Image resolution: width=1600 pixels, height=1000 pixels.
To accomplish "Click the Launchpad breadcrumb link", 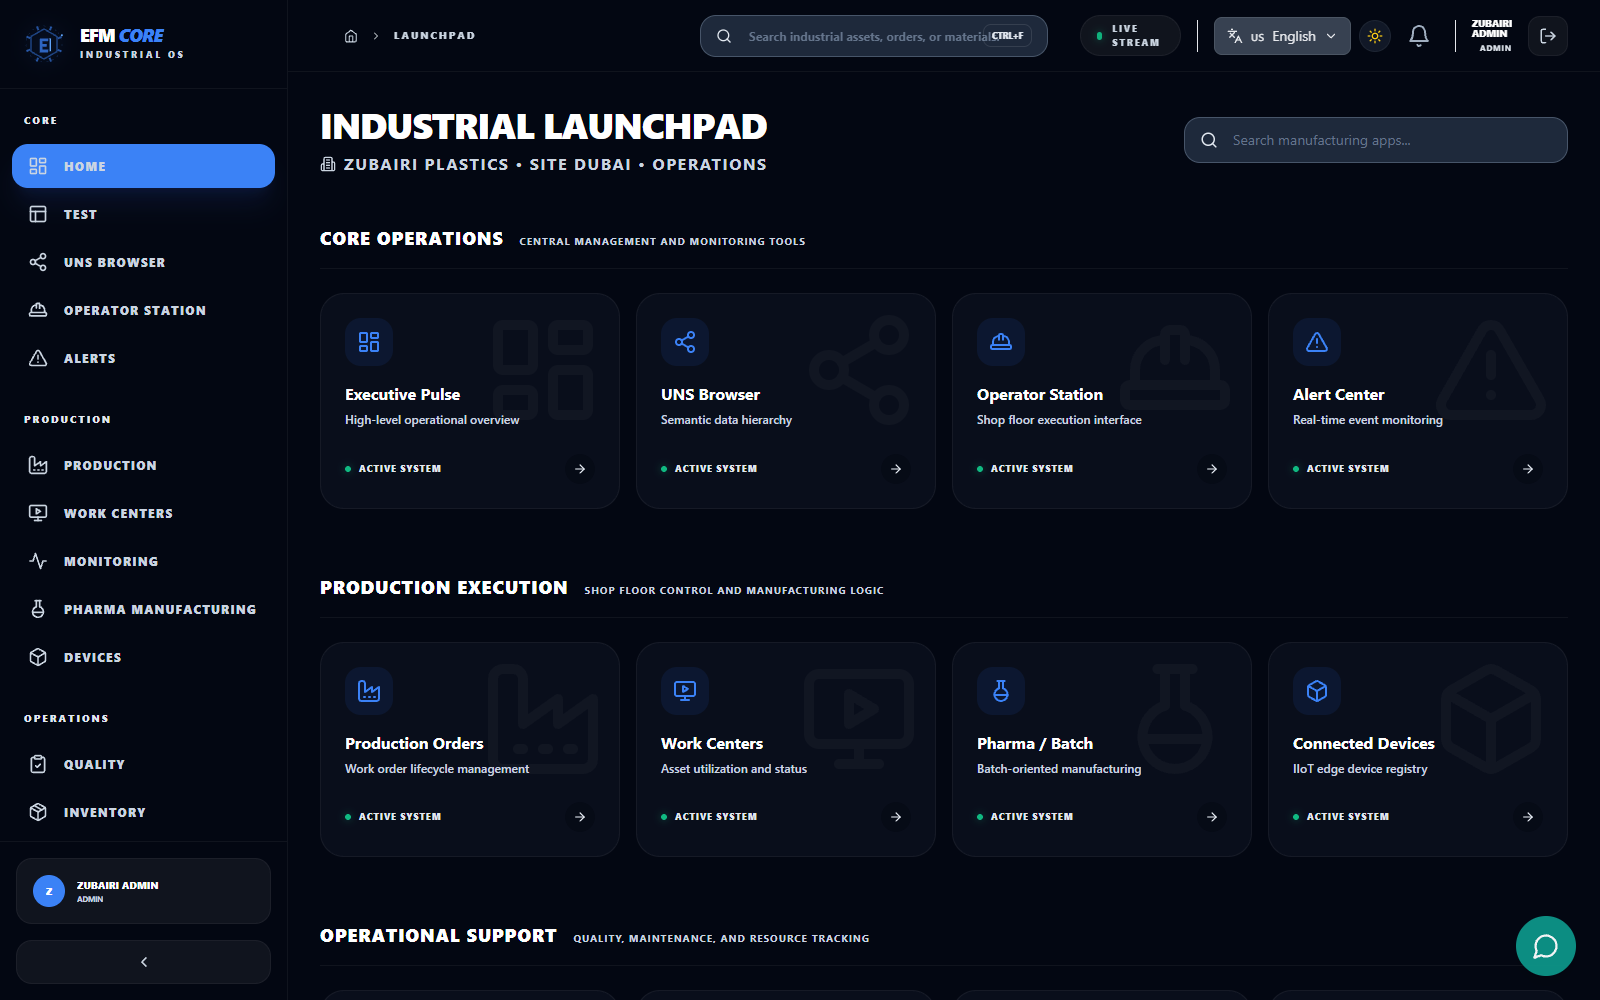I will [x=434, y=35].
